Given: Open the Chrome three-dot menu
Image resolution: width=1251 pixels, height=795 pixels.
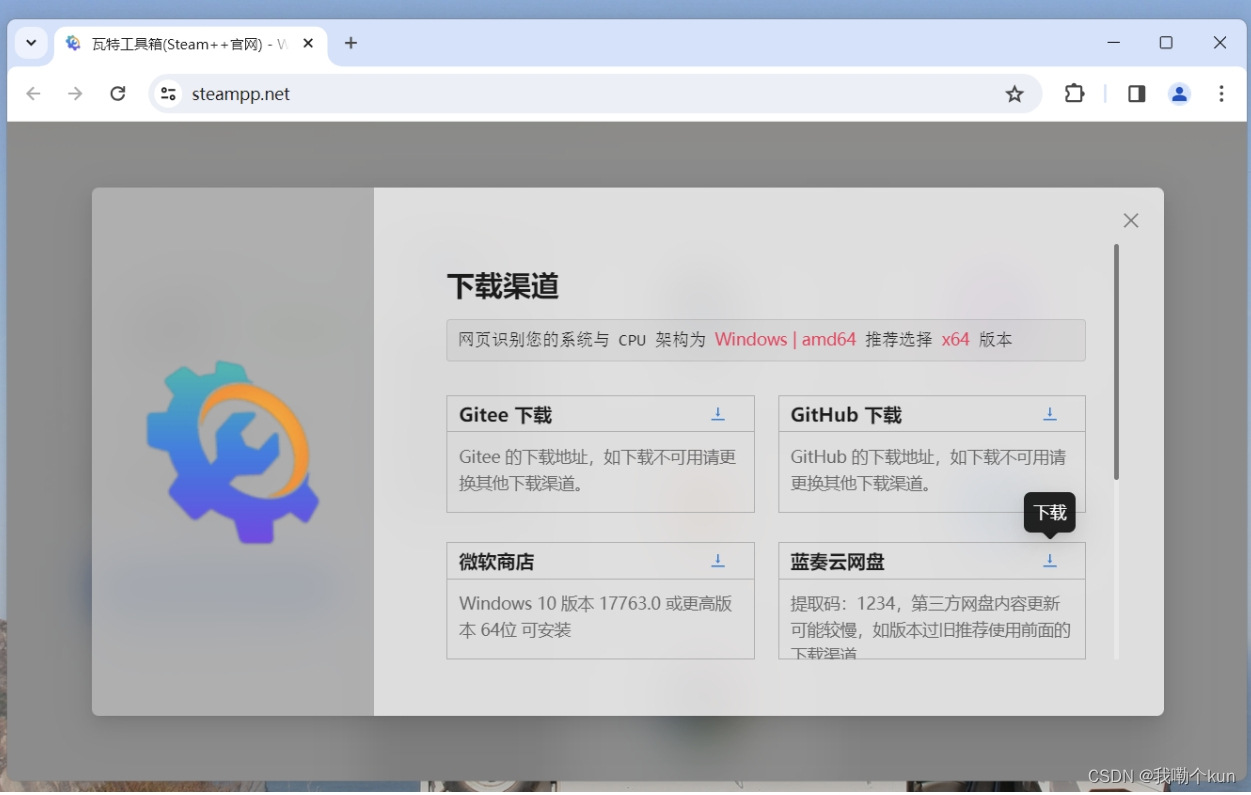Looking at the screenshot, I should [x=1221, y=94].
